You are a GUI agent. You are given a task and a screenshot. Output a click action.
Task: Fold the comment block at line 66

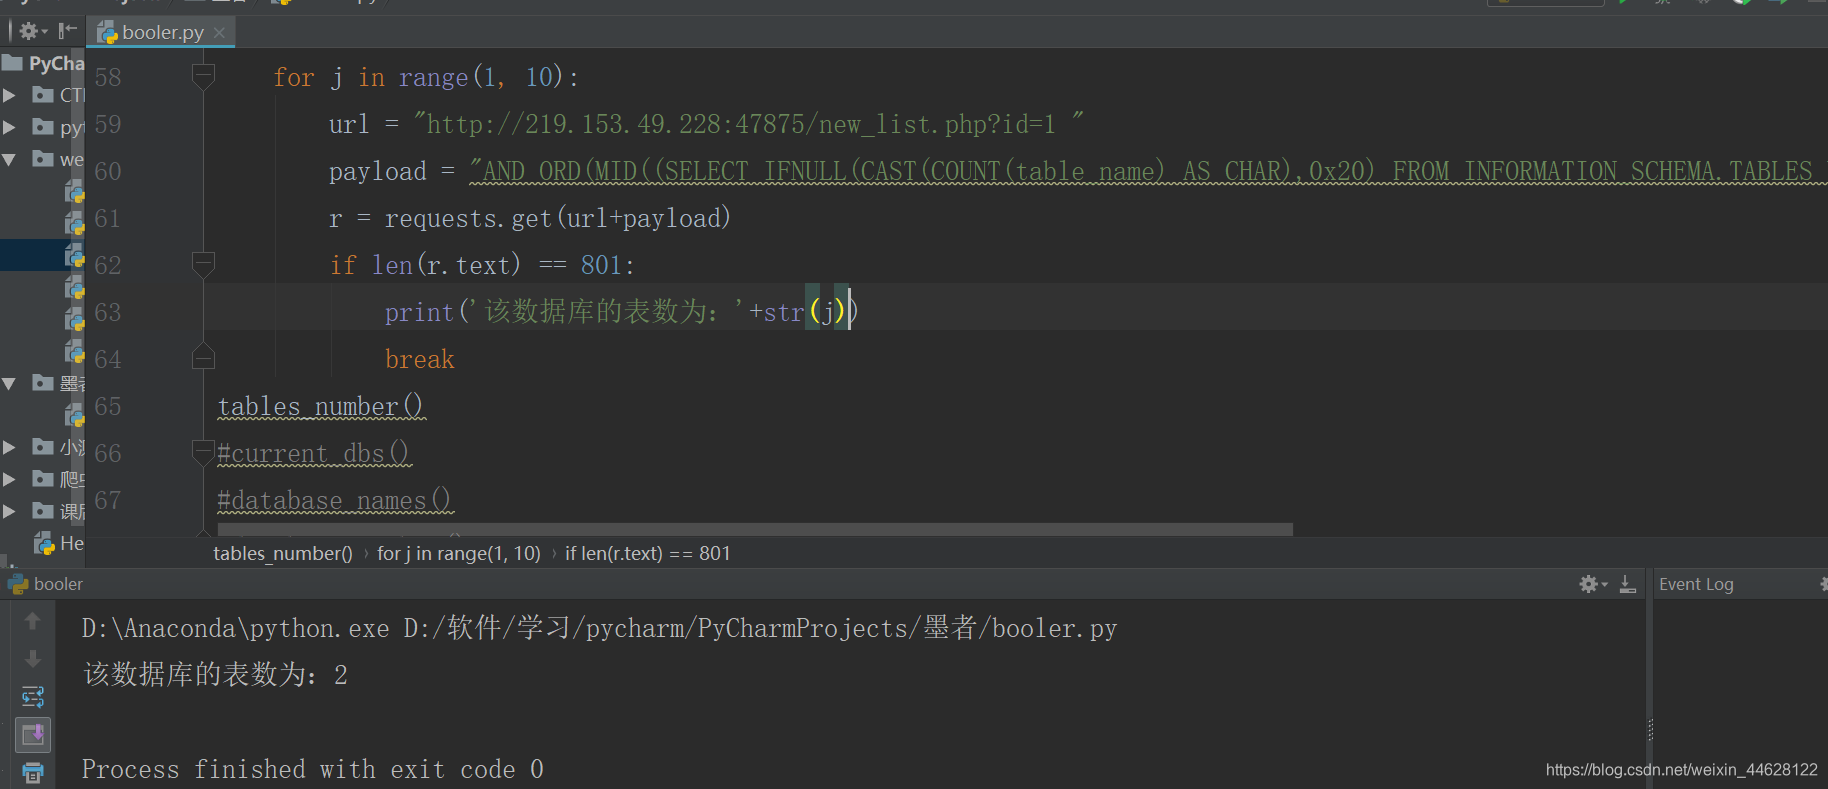(x=203, y=452)
